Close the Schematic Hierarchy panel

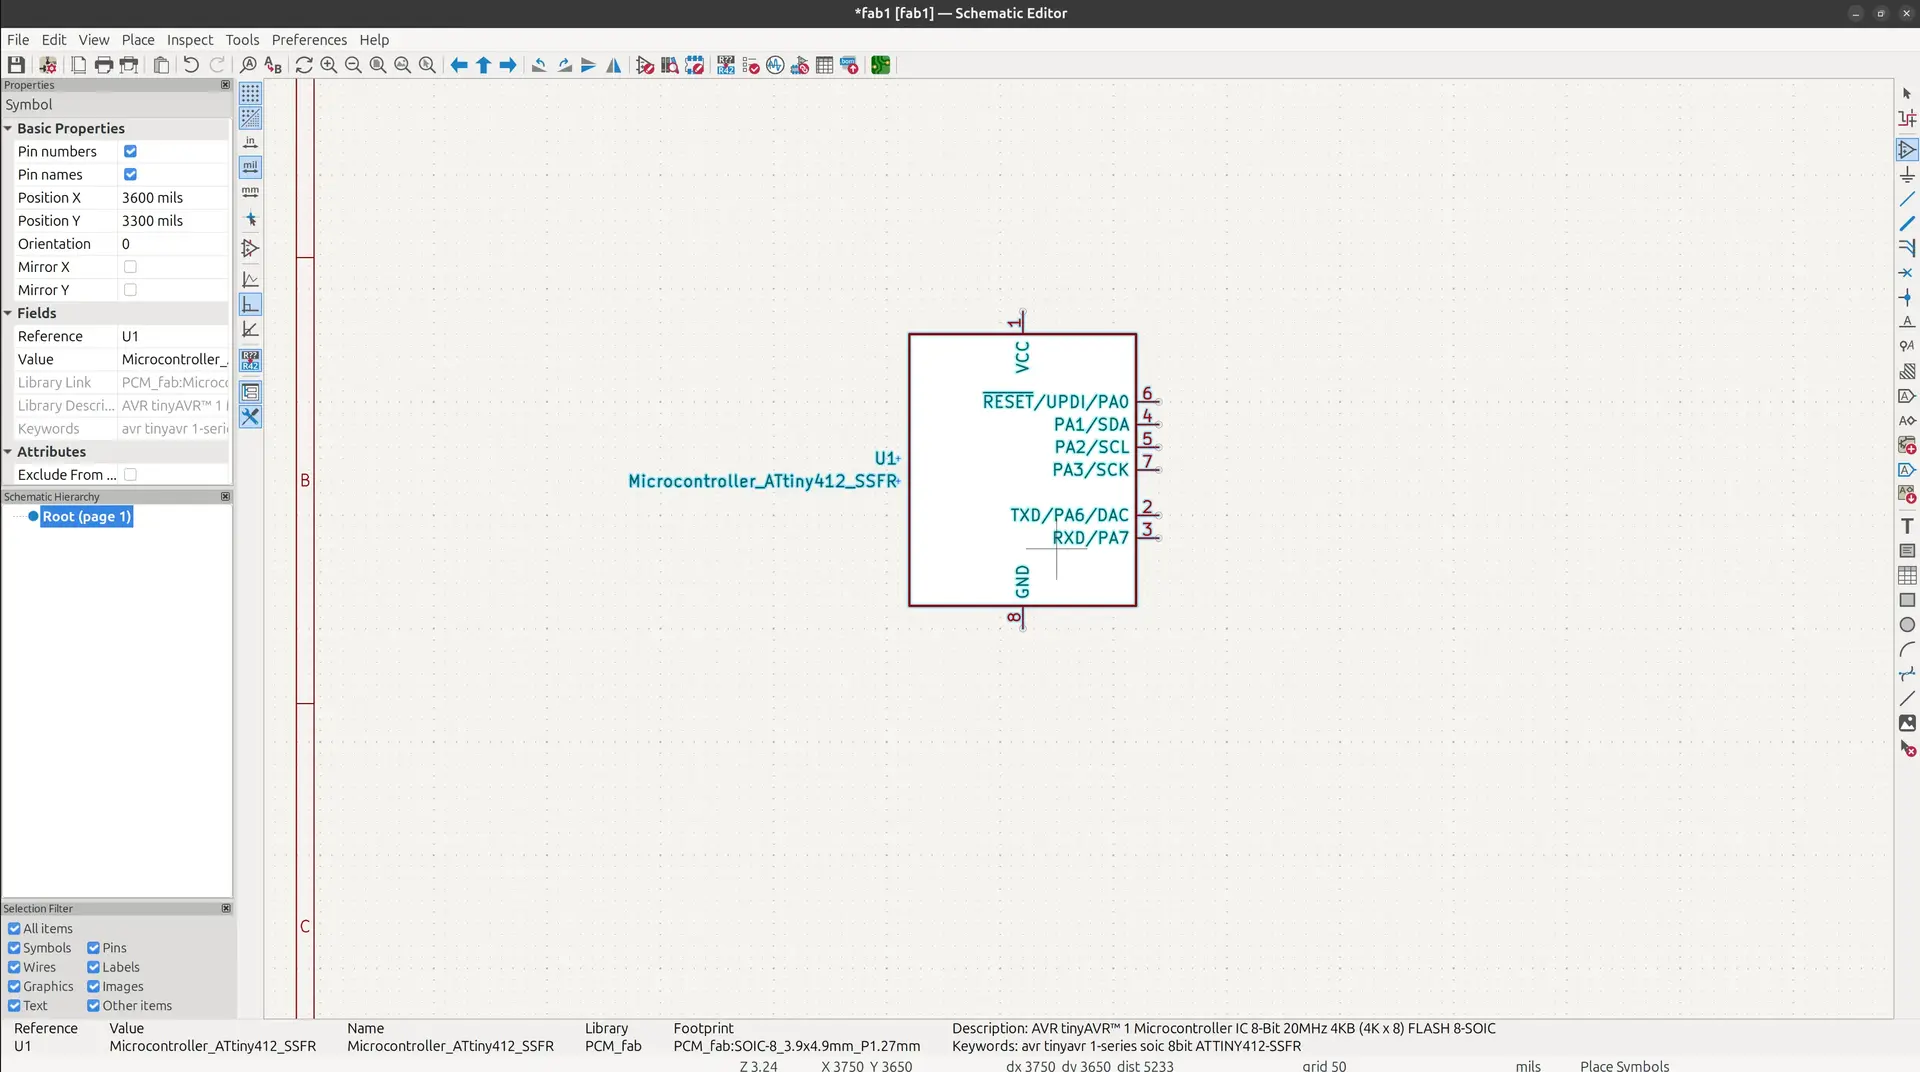click(225, 497)
